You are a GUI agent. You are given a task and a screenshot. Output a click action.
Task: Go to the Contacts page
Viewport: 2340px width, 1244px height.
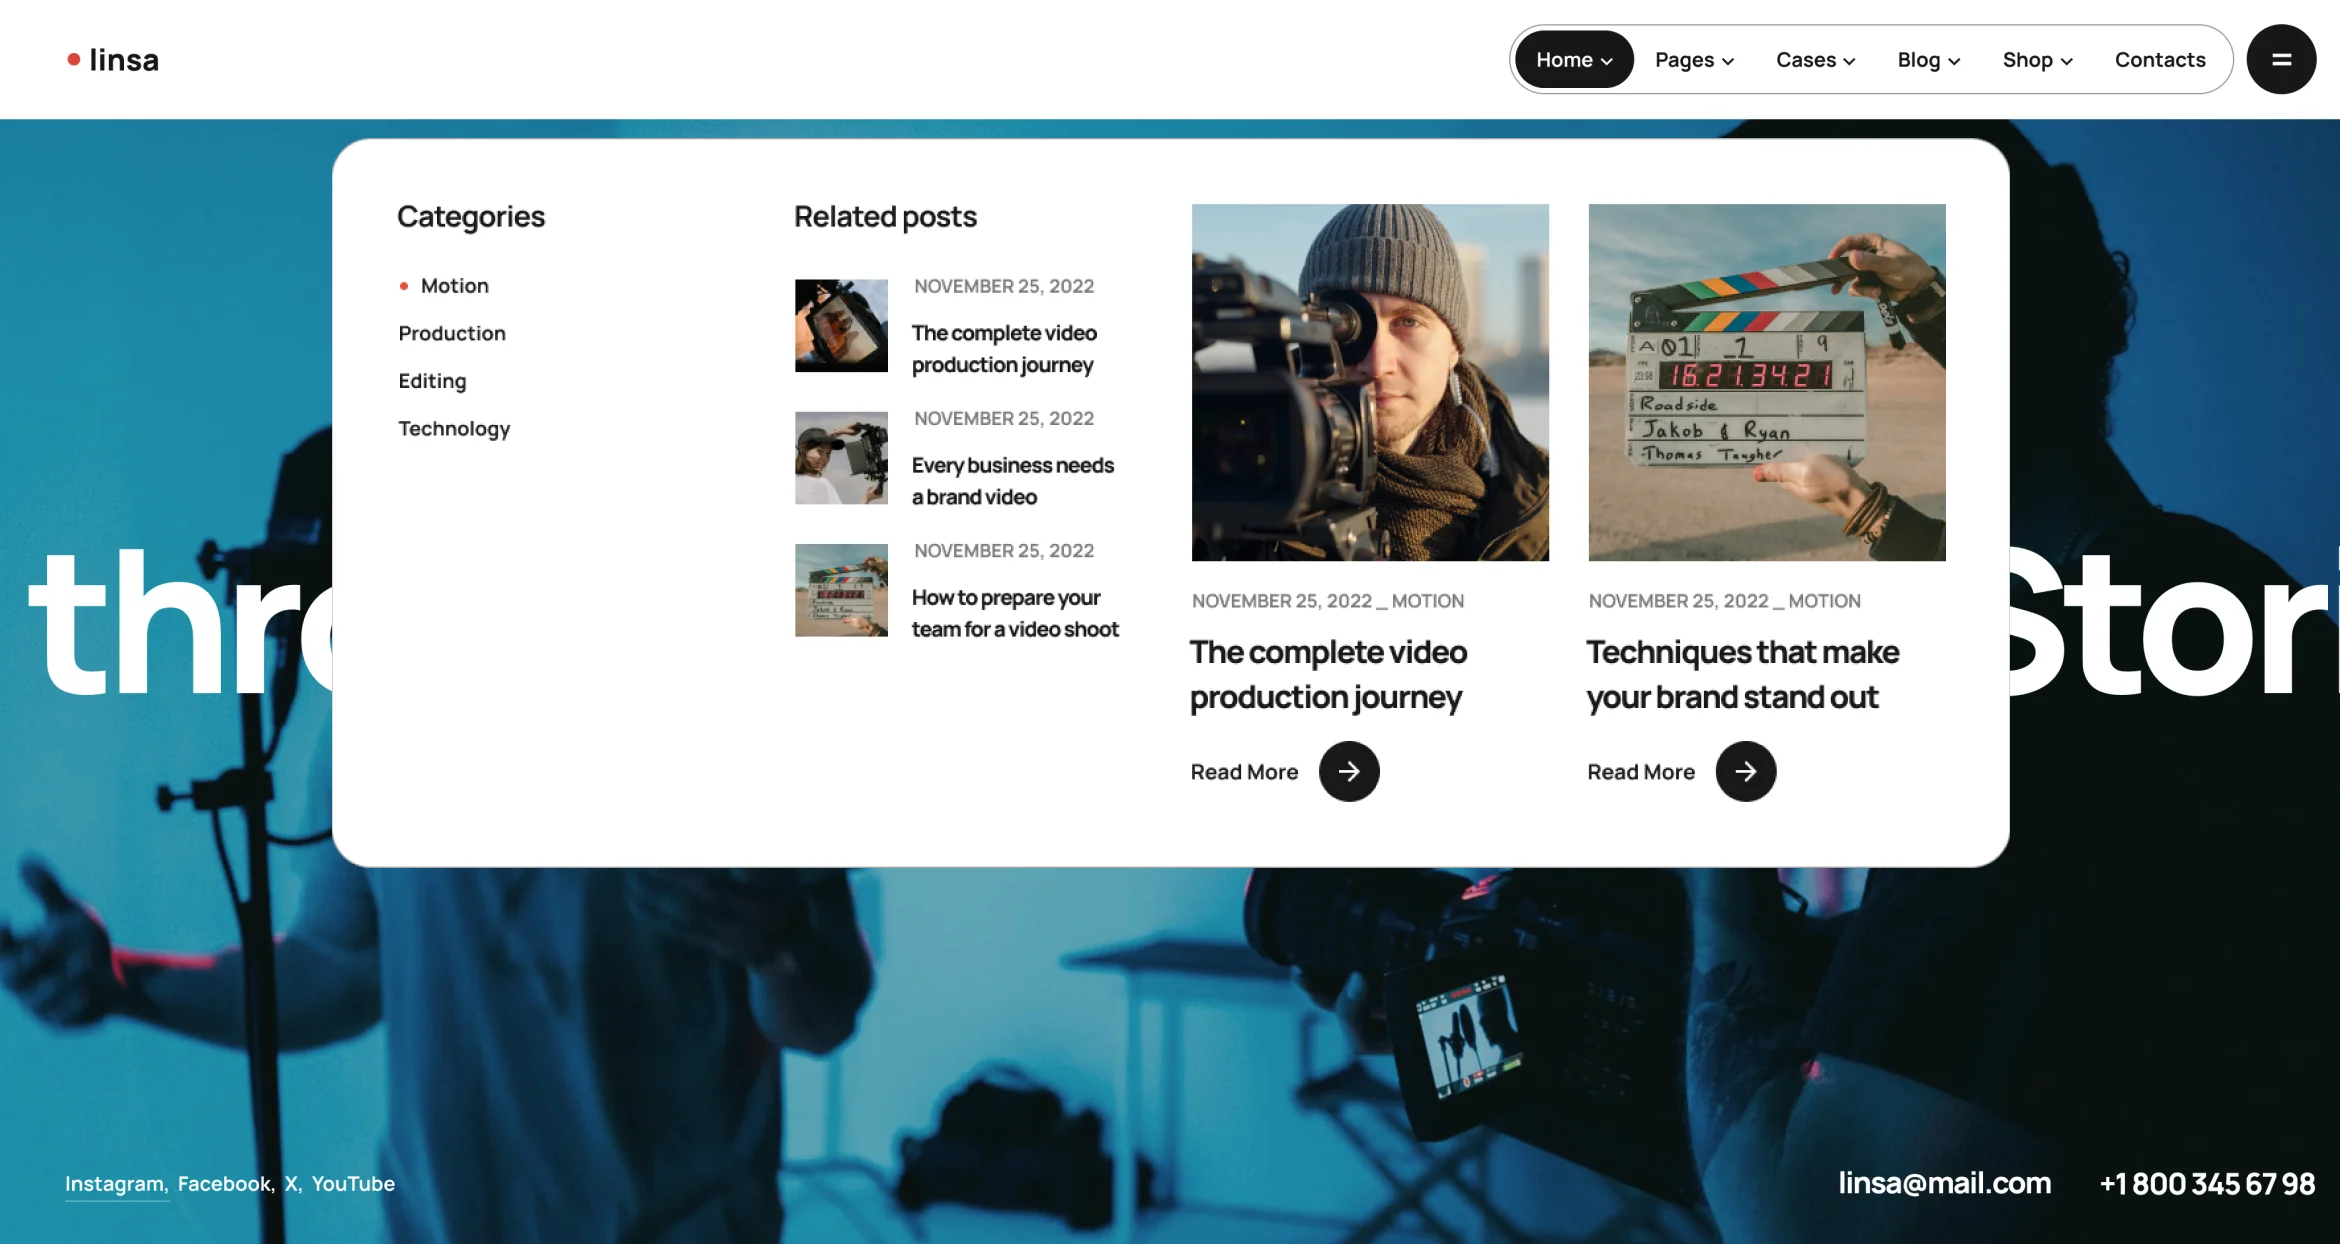pyautogui.click(x=2159, y=60)
